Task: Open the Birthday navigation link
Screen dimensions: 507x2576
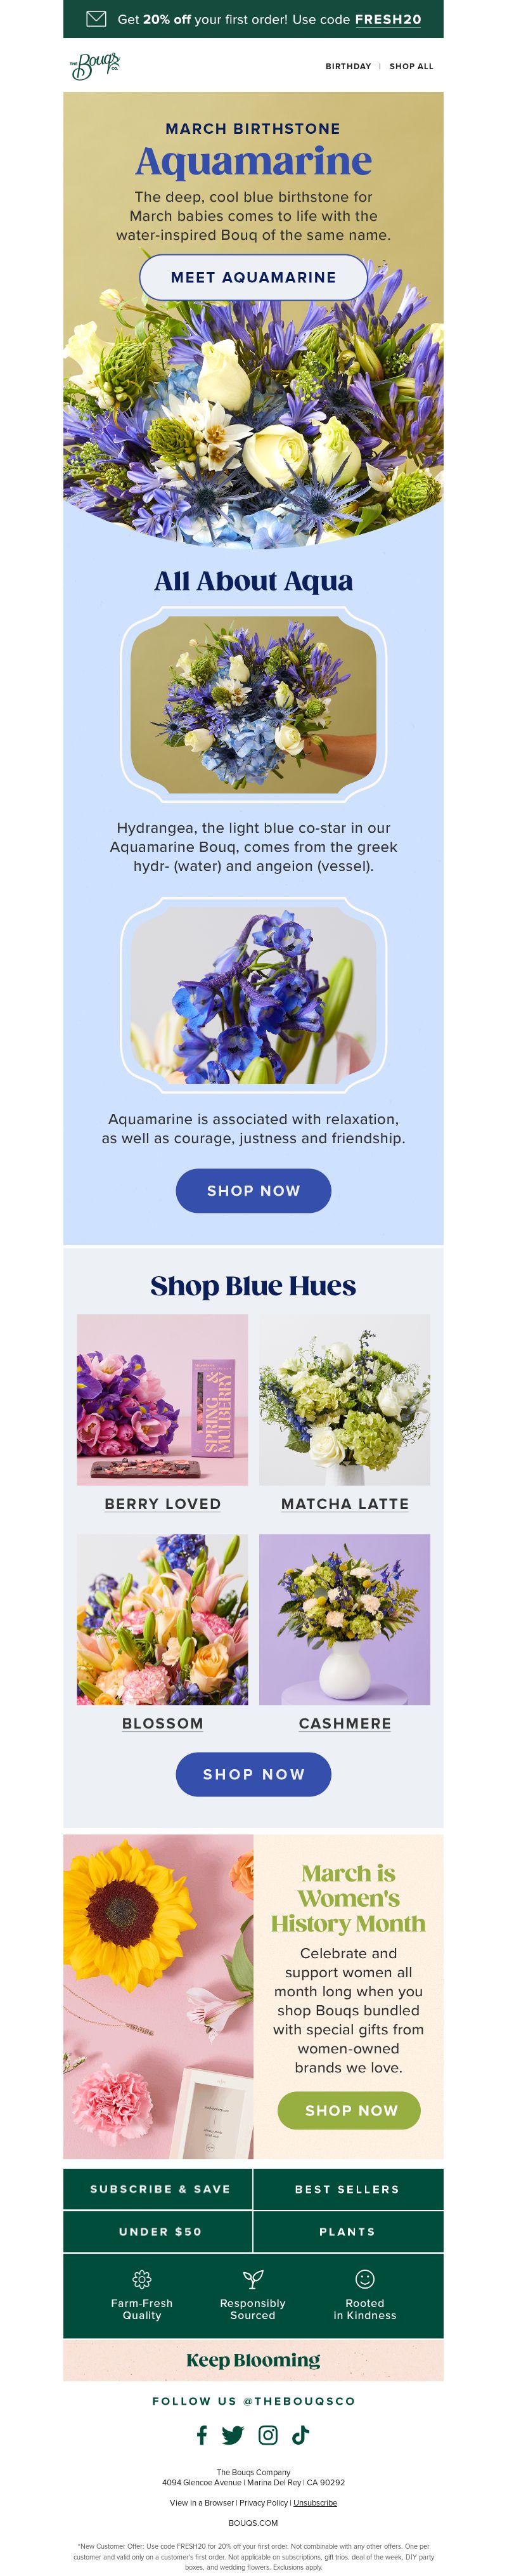Action: coord(348,66)
